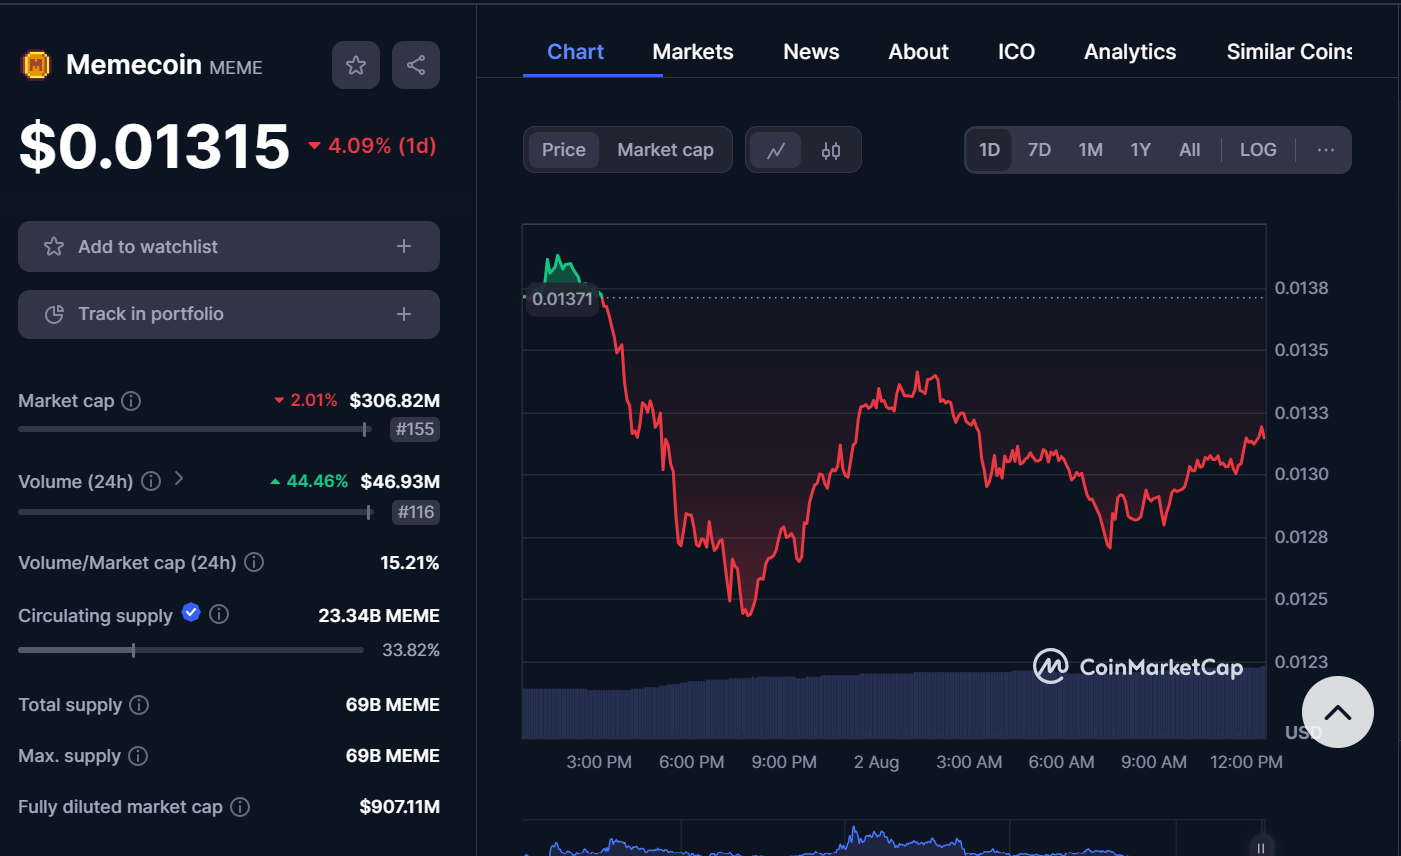Viewport: 1401px width, 856px height.
Task: Click the star icon near the coin name
Action: (355, 64)
